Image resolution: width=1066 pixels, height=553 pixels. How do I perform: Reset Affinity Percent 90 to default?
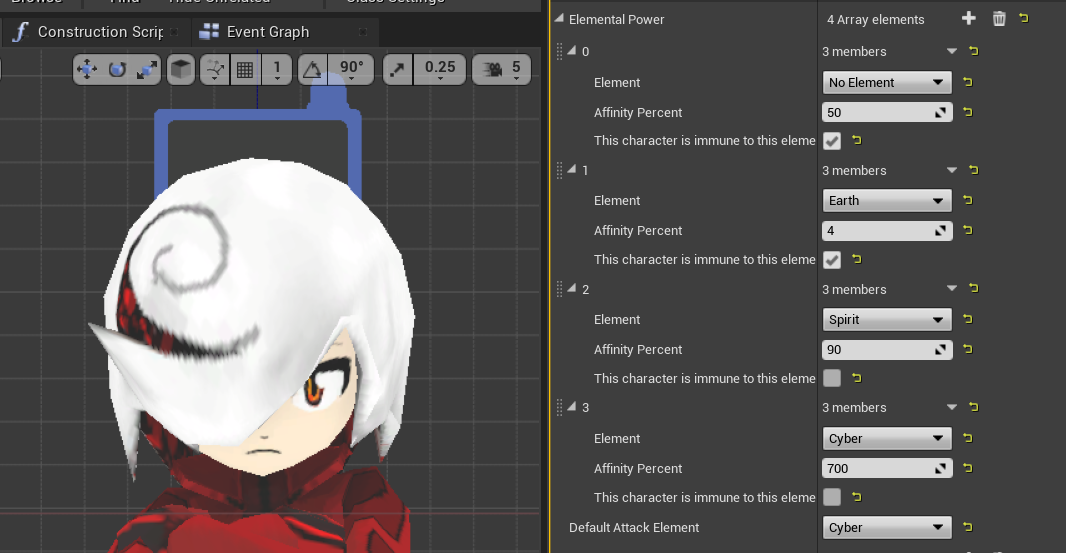968,349
